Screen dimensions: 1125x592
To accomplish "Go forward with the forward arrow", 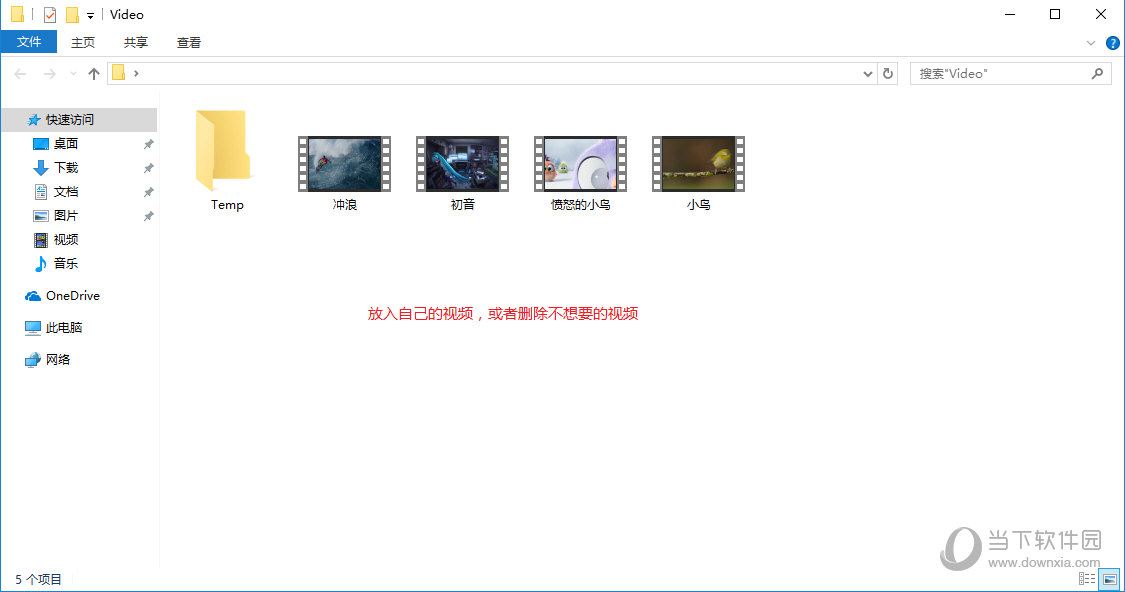I will click(x=50, y=74).
